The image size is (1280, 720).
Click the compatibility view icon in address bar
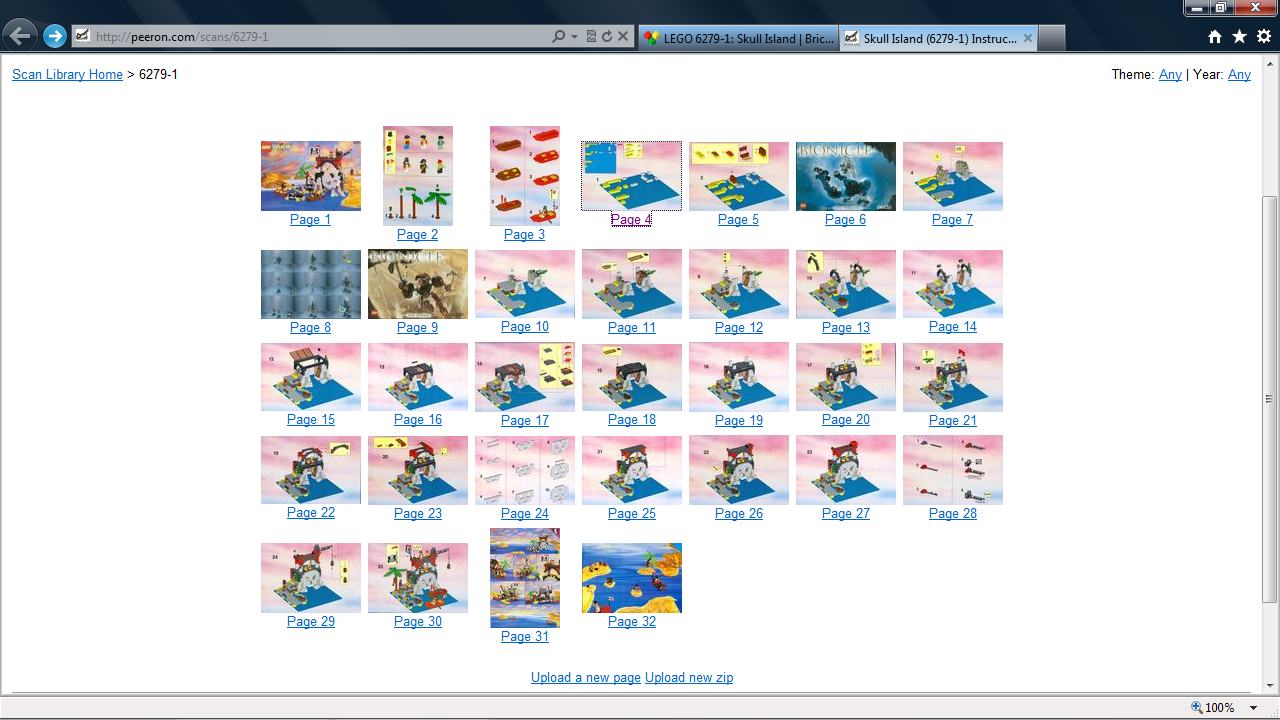point(591,37)
